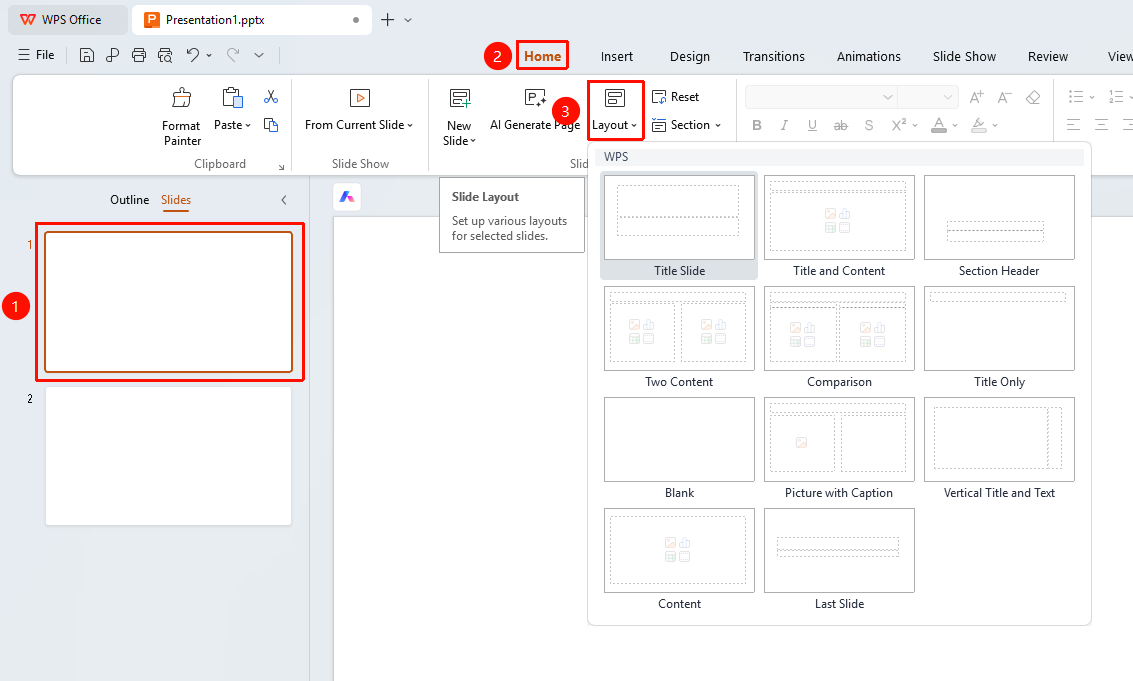Screen dimensions: 1133x681
Task: Open a new tab with the plus icon
Action: 387,20
